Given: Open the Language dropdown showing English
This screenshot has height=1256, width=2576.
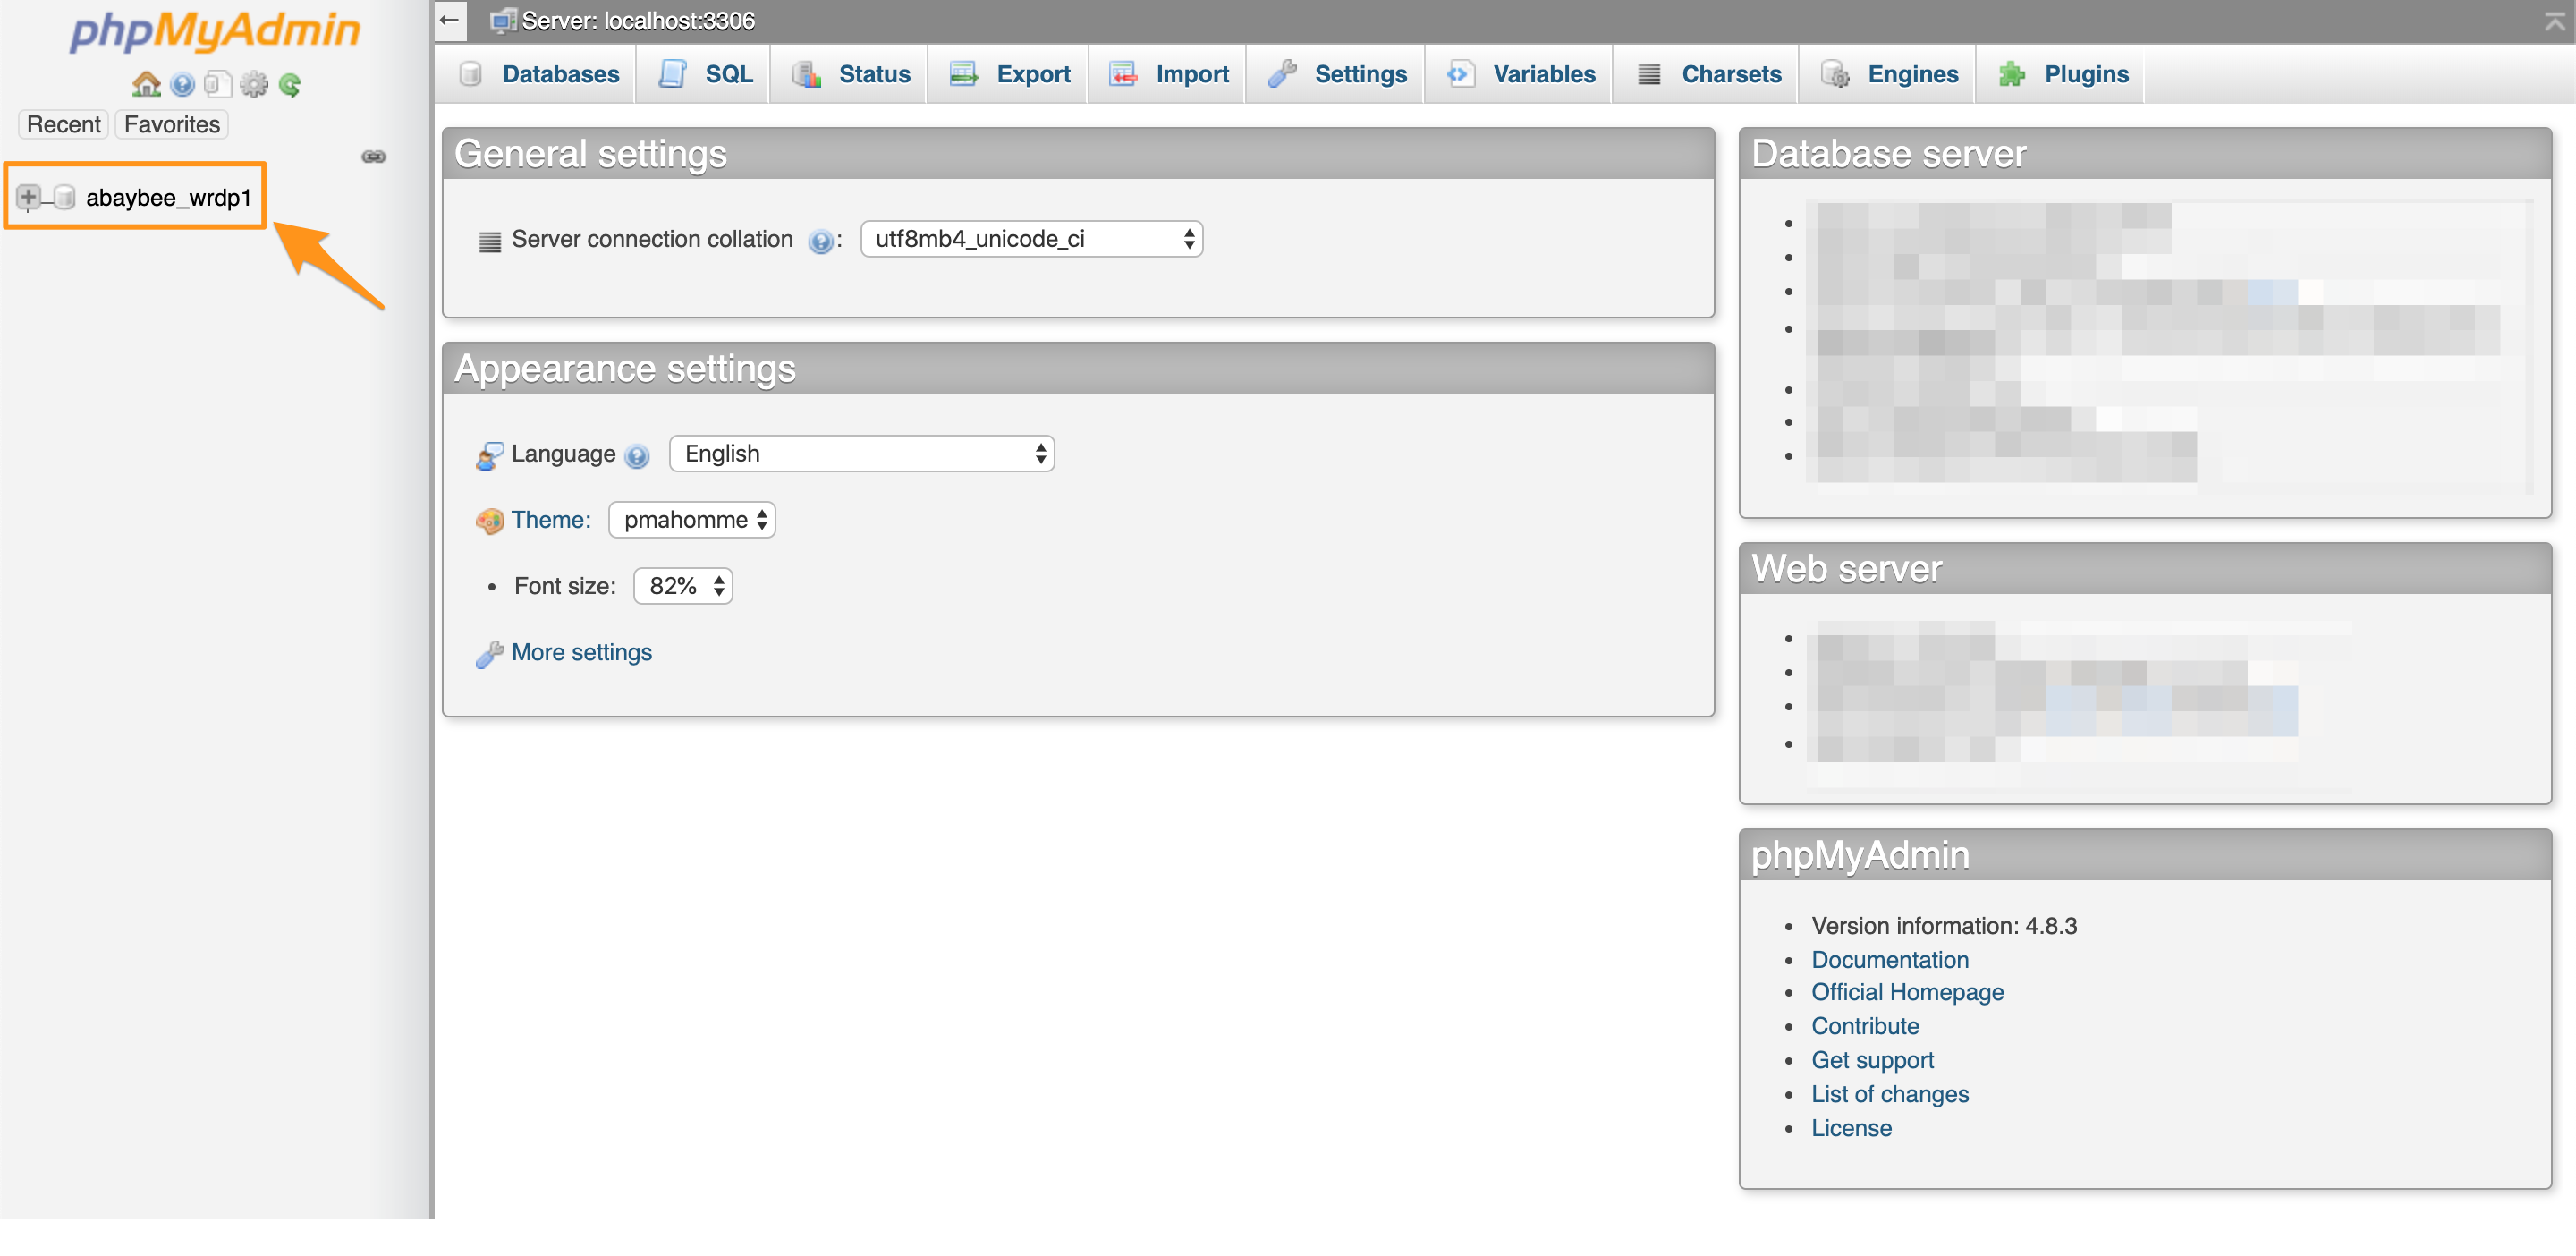Looking at the screenshot, I should tap(861, 454).
